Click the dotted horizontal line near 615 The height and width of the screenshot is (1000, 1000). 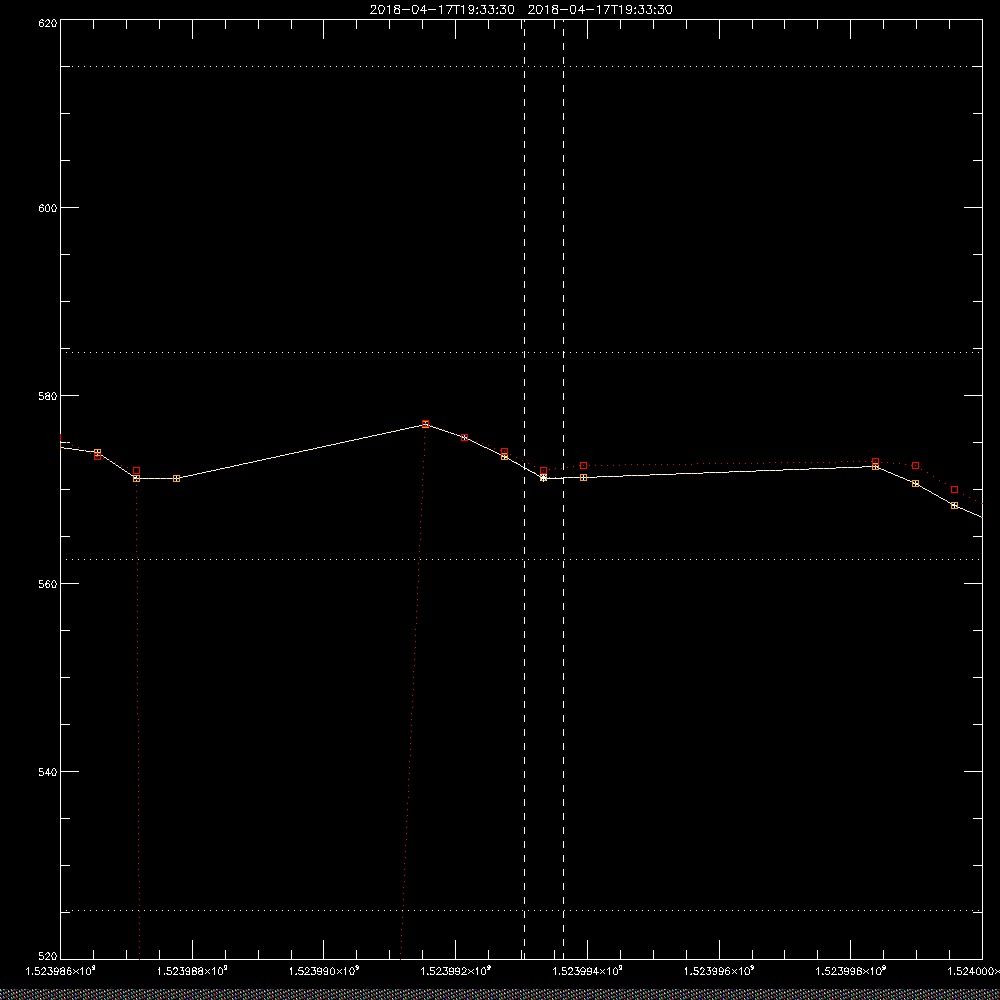tap(521, 66)
